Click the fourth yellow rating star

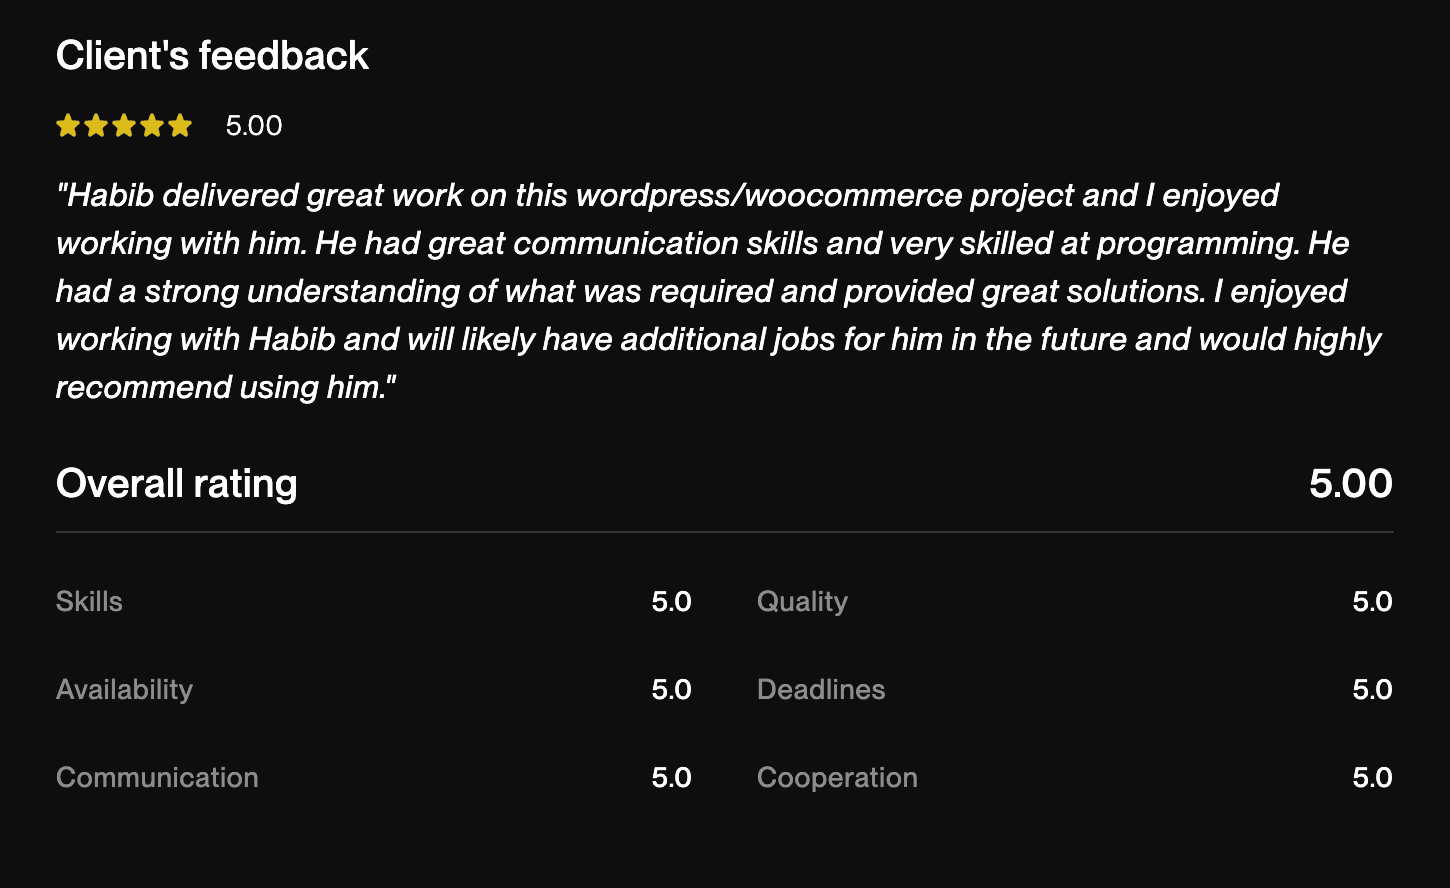pos(151,126)
